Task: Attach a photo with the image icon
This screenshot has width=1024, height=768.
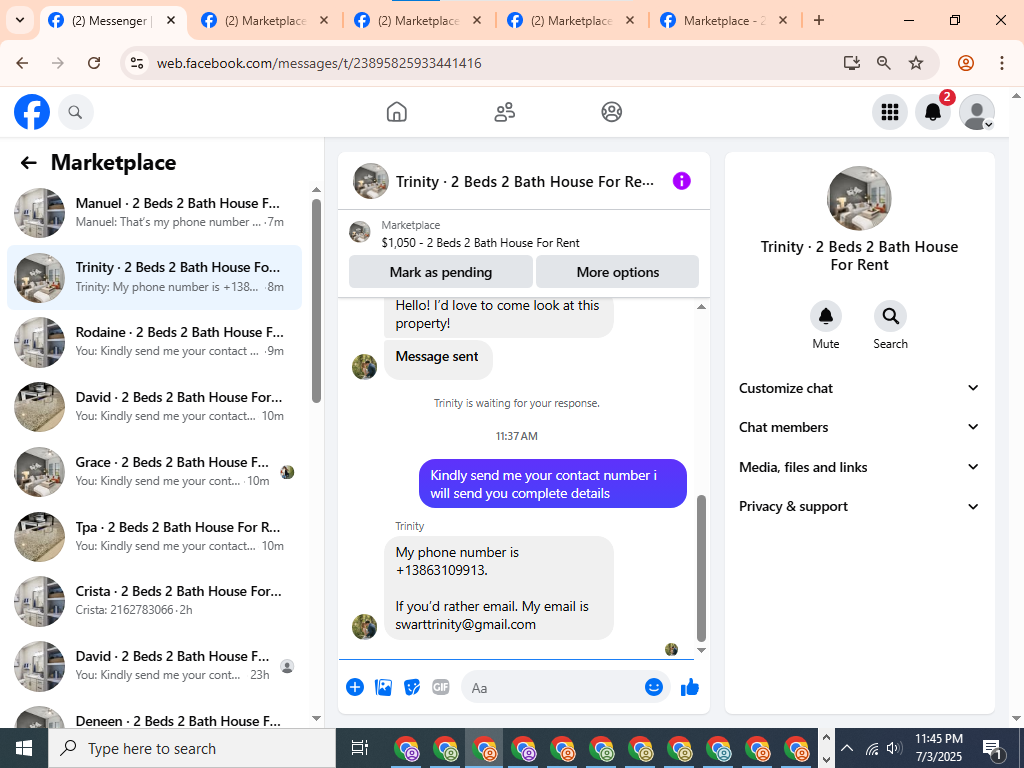Action: click(383, 687)
